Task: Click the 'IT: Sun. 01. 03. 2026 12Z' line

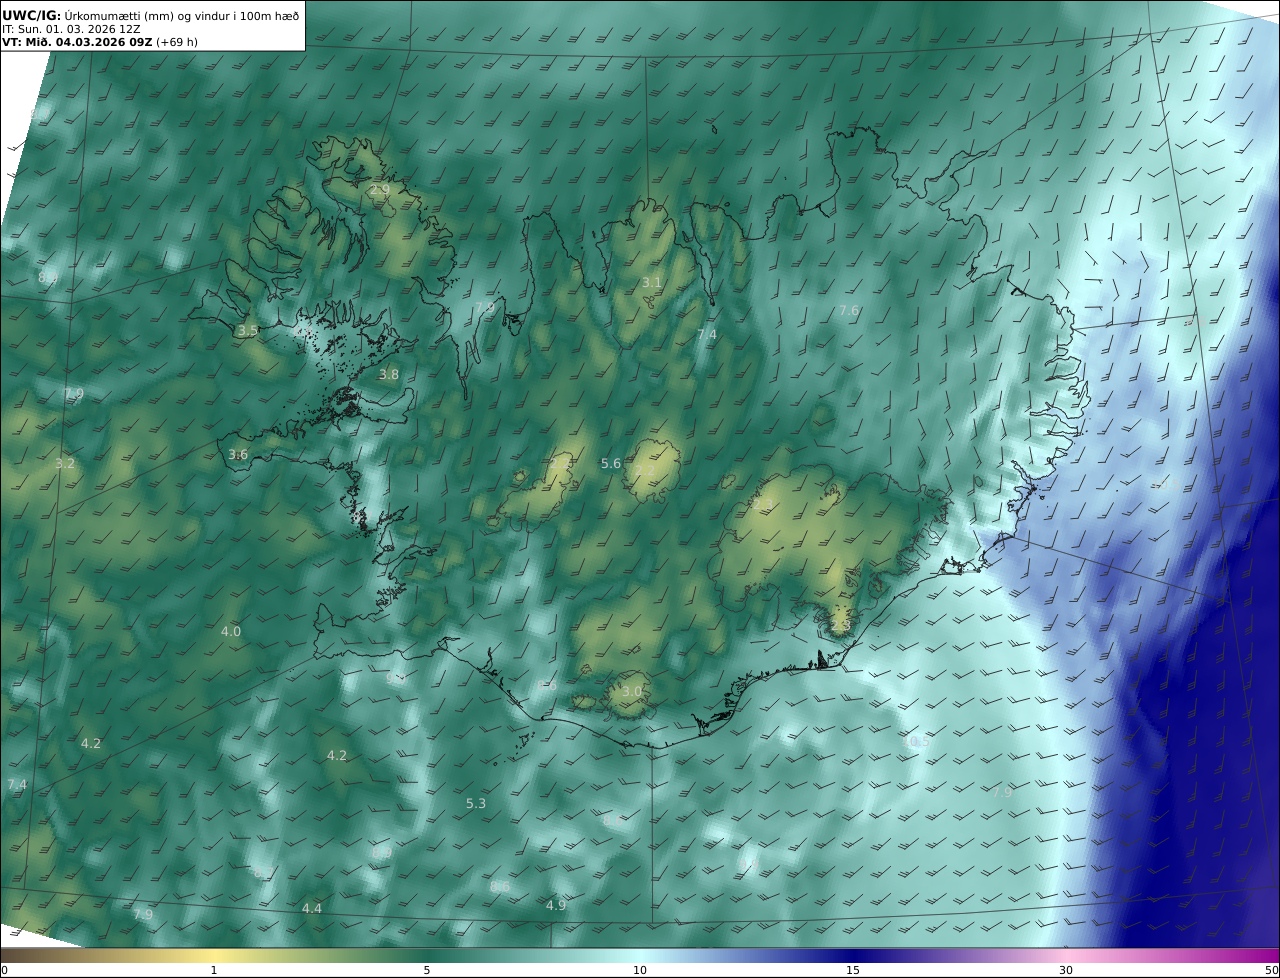Action: pos(71,29)
